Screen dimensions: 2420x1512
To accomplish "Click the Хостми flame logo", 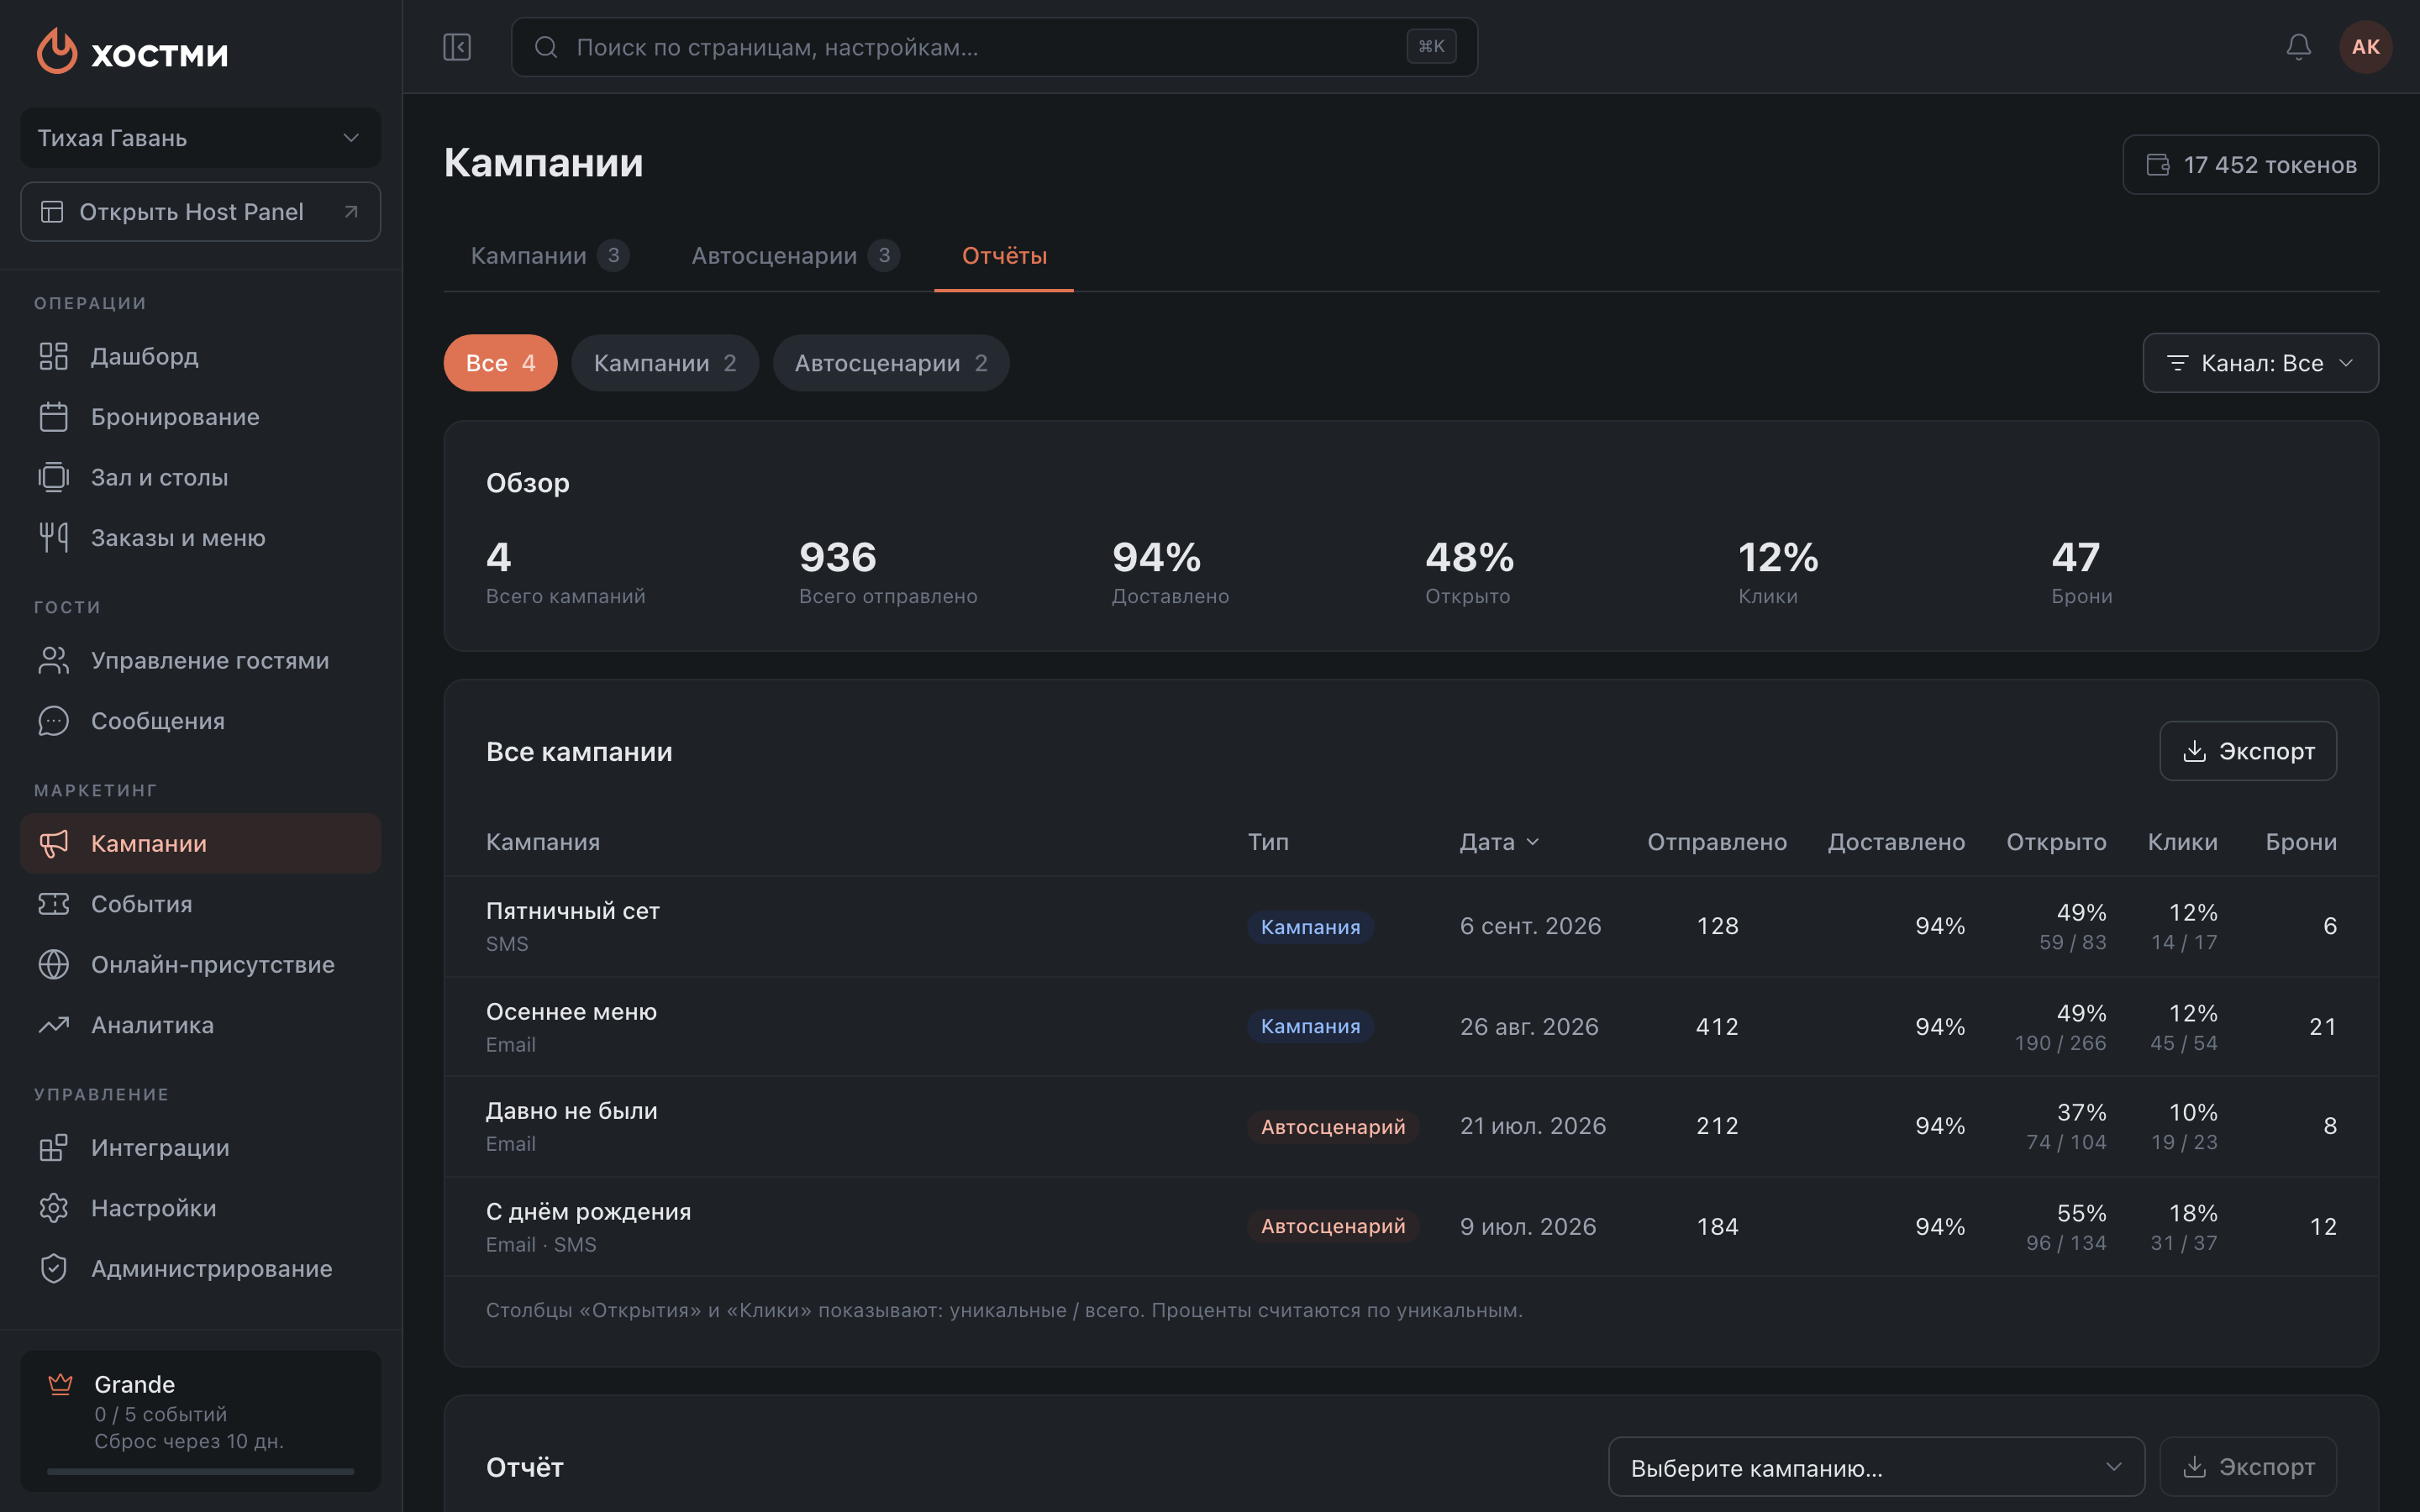I will (x=57, y=51).
